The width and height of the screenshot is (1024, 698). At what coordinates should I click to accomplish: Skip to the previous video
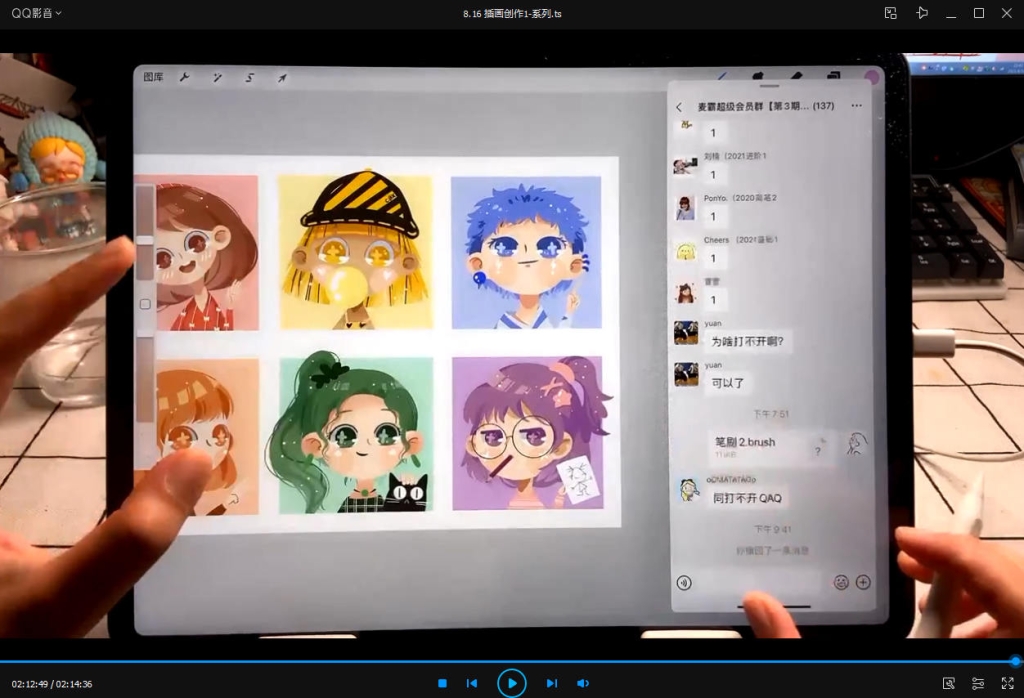click(x=472, y=683)
